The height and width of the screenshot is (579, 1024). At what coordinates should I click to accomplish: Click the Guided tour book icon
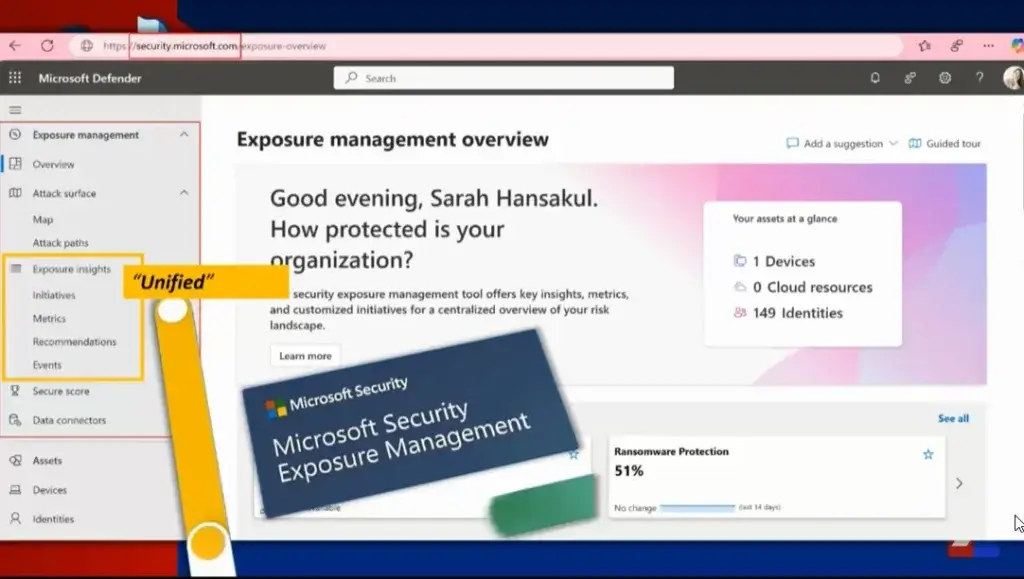pos(915,143)
